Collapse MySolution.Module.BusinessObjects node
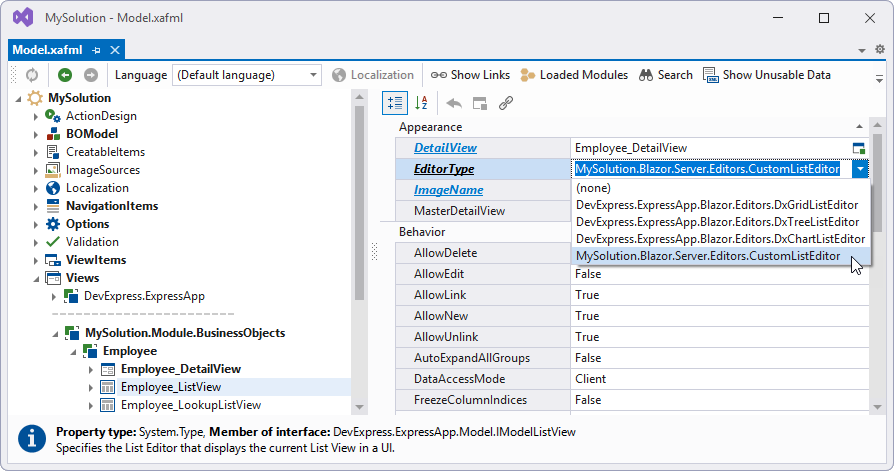Viewport: 894px width, 471px height. (x=55, y=334)
